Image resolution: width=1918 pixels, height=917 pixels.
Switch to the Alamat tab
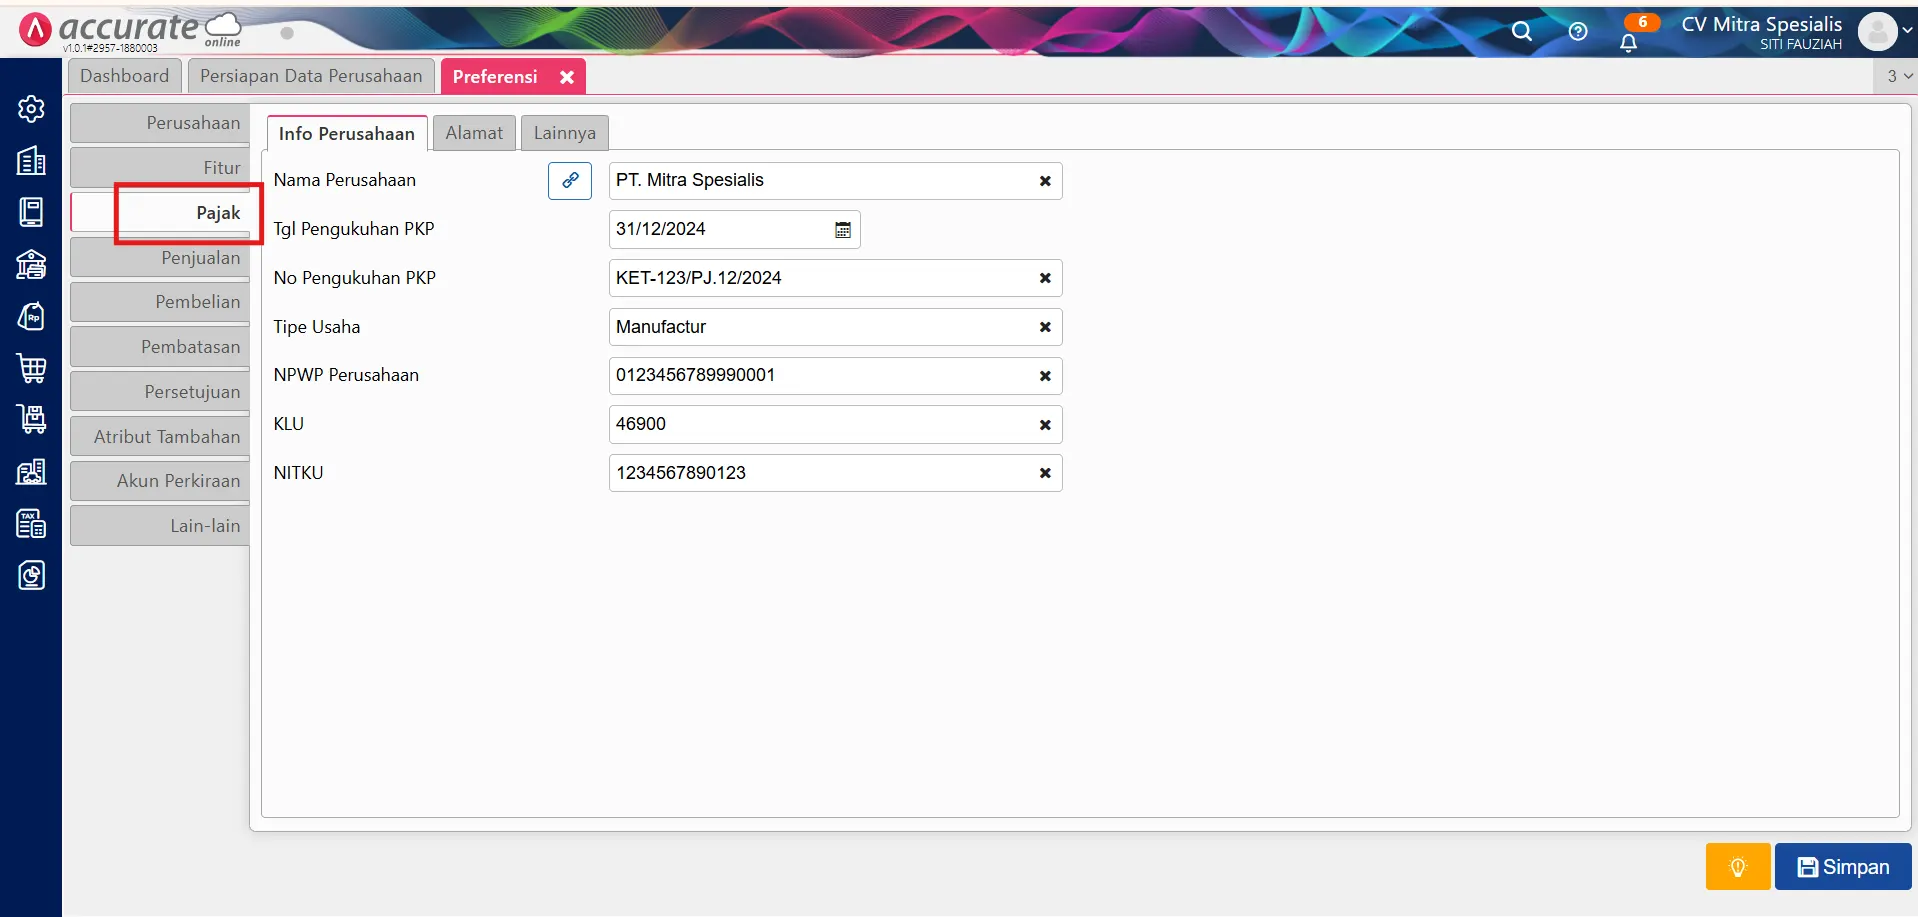pyautogui.click(x=474, y=133)
